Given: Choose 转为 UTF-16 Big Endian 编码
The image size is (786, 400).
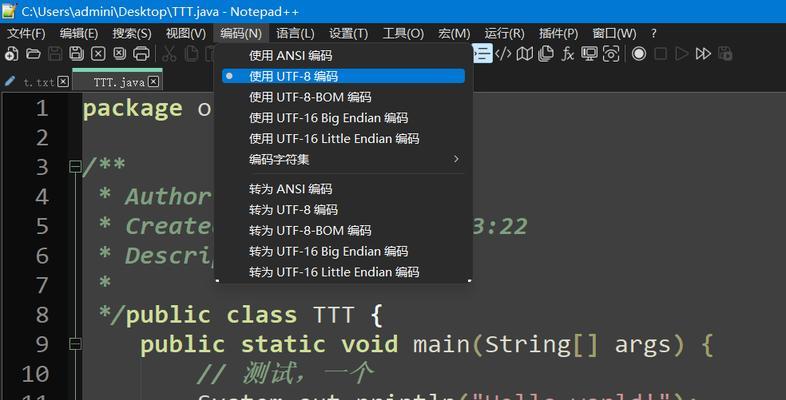Looking at the screenshot, I should 343,251.
